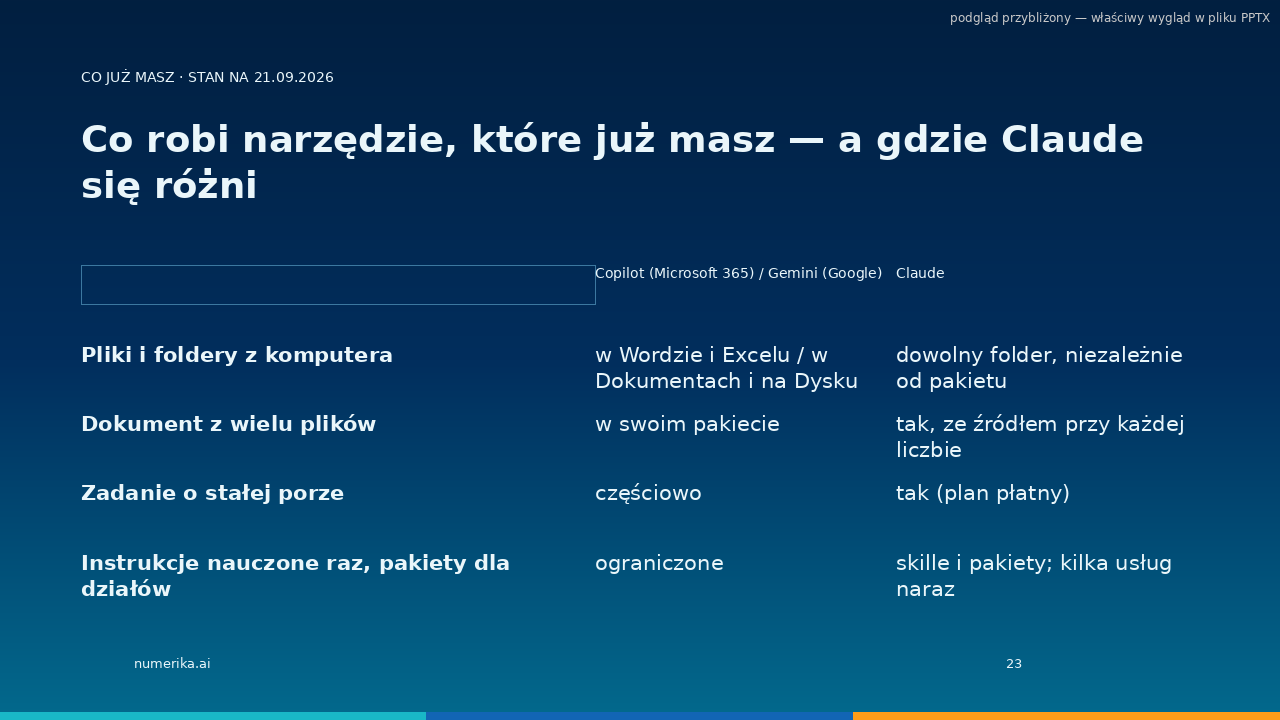The width and height of the screenshot is (1280, 720).
Task: Select the cell 'w swoim pakiecie'
Action: click(x=687, y=424)
